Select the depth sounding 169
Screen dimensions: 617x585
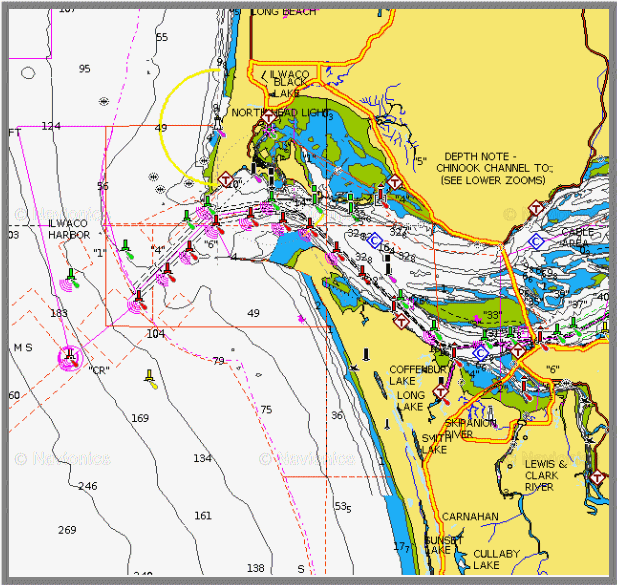pos(140,418)
